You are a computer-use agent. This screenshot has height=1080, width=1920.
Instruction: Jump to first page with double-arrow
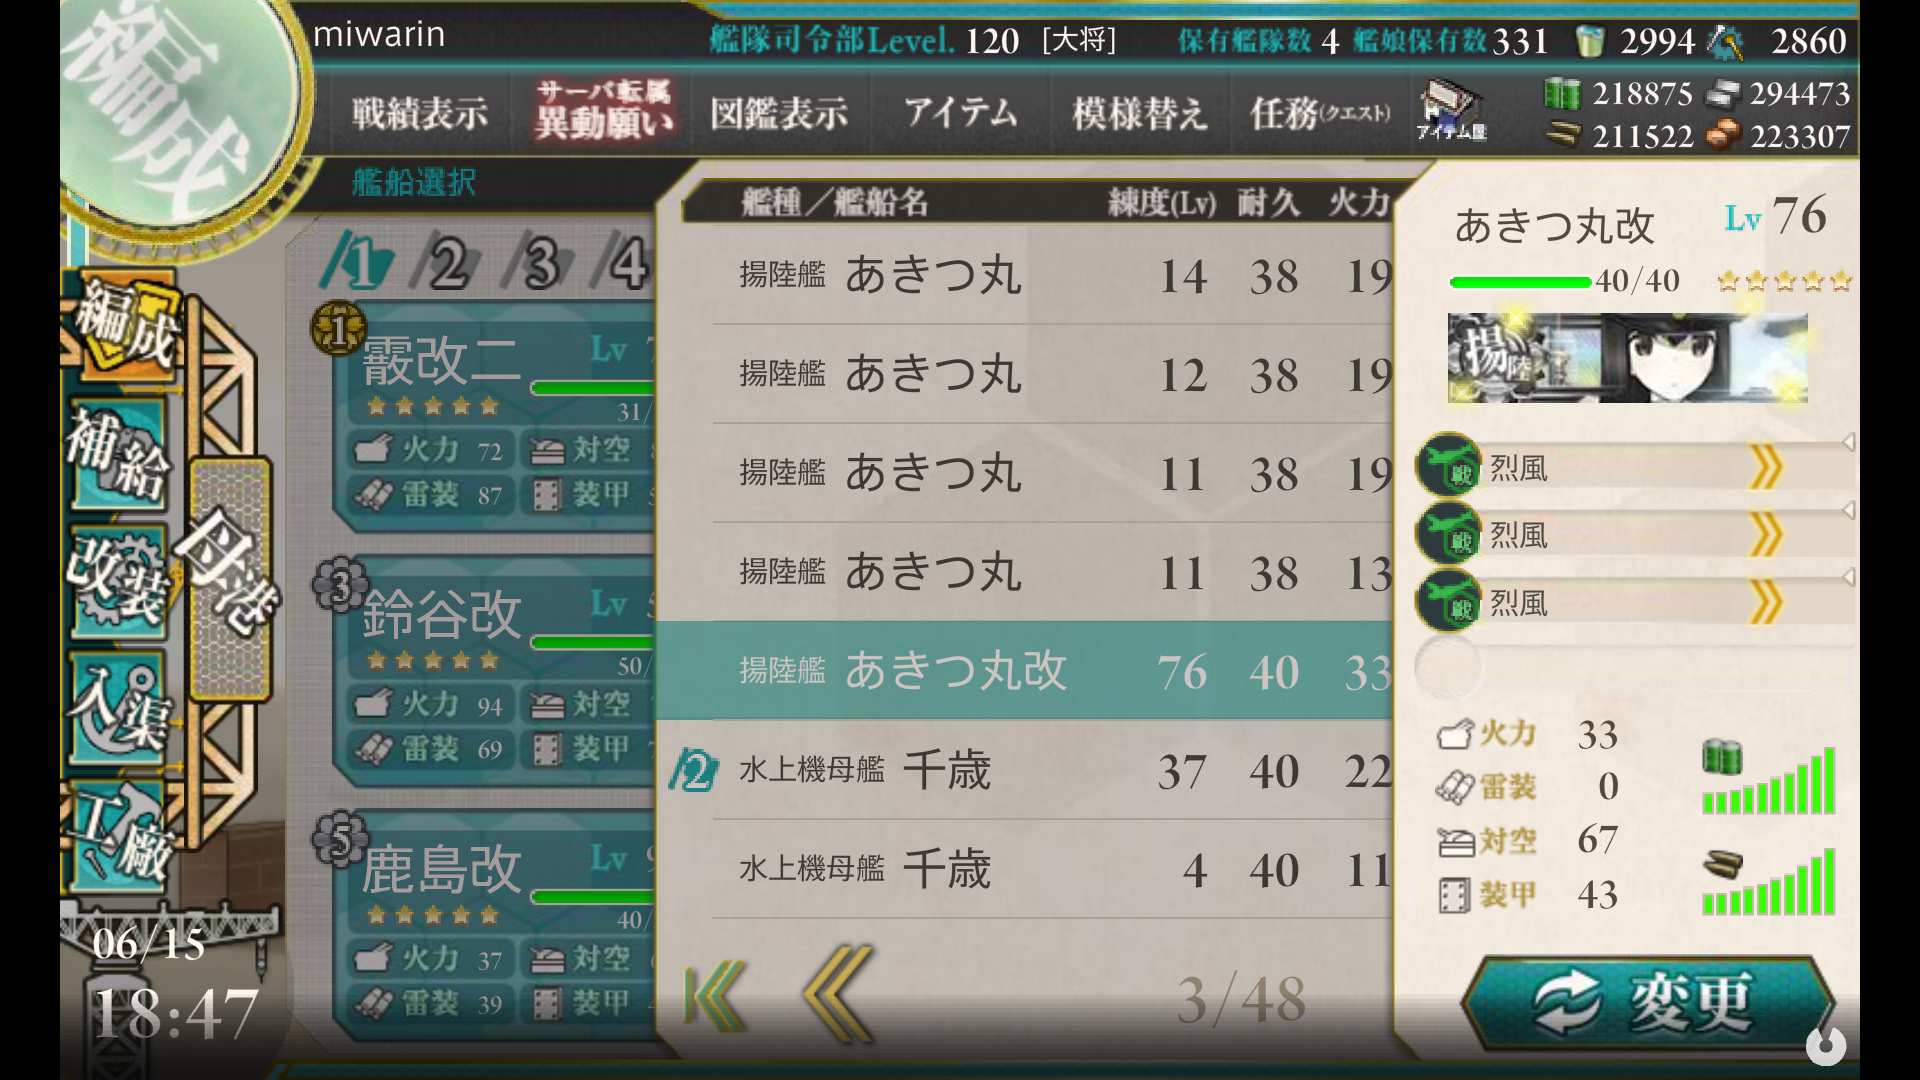pos(715,997)
